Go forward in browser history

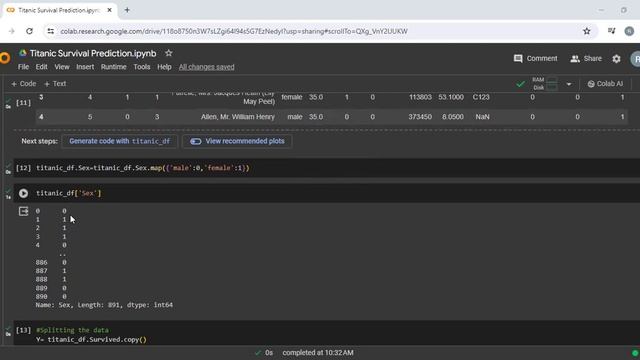11,31
